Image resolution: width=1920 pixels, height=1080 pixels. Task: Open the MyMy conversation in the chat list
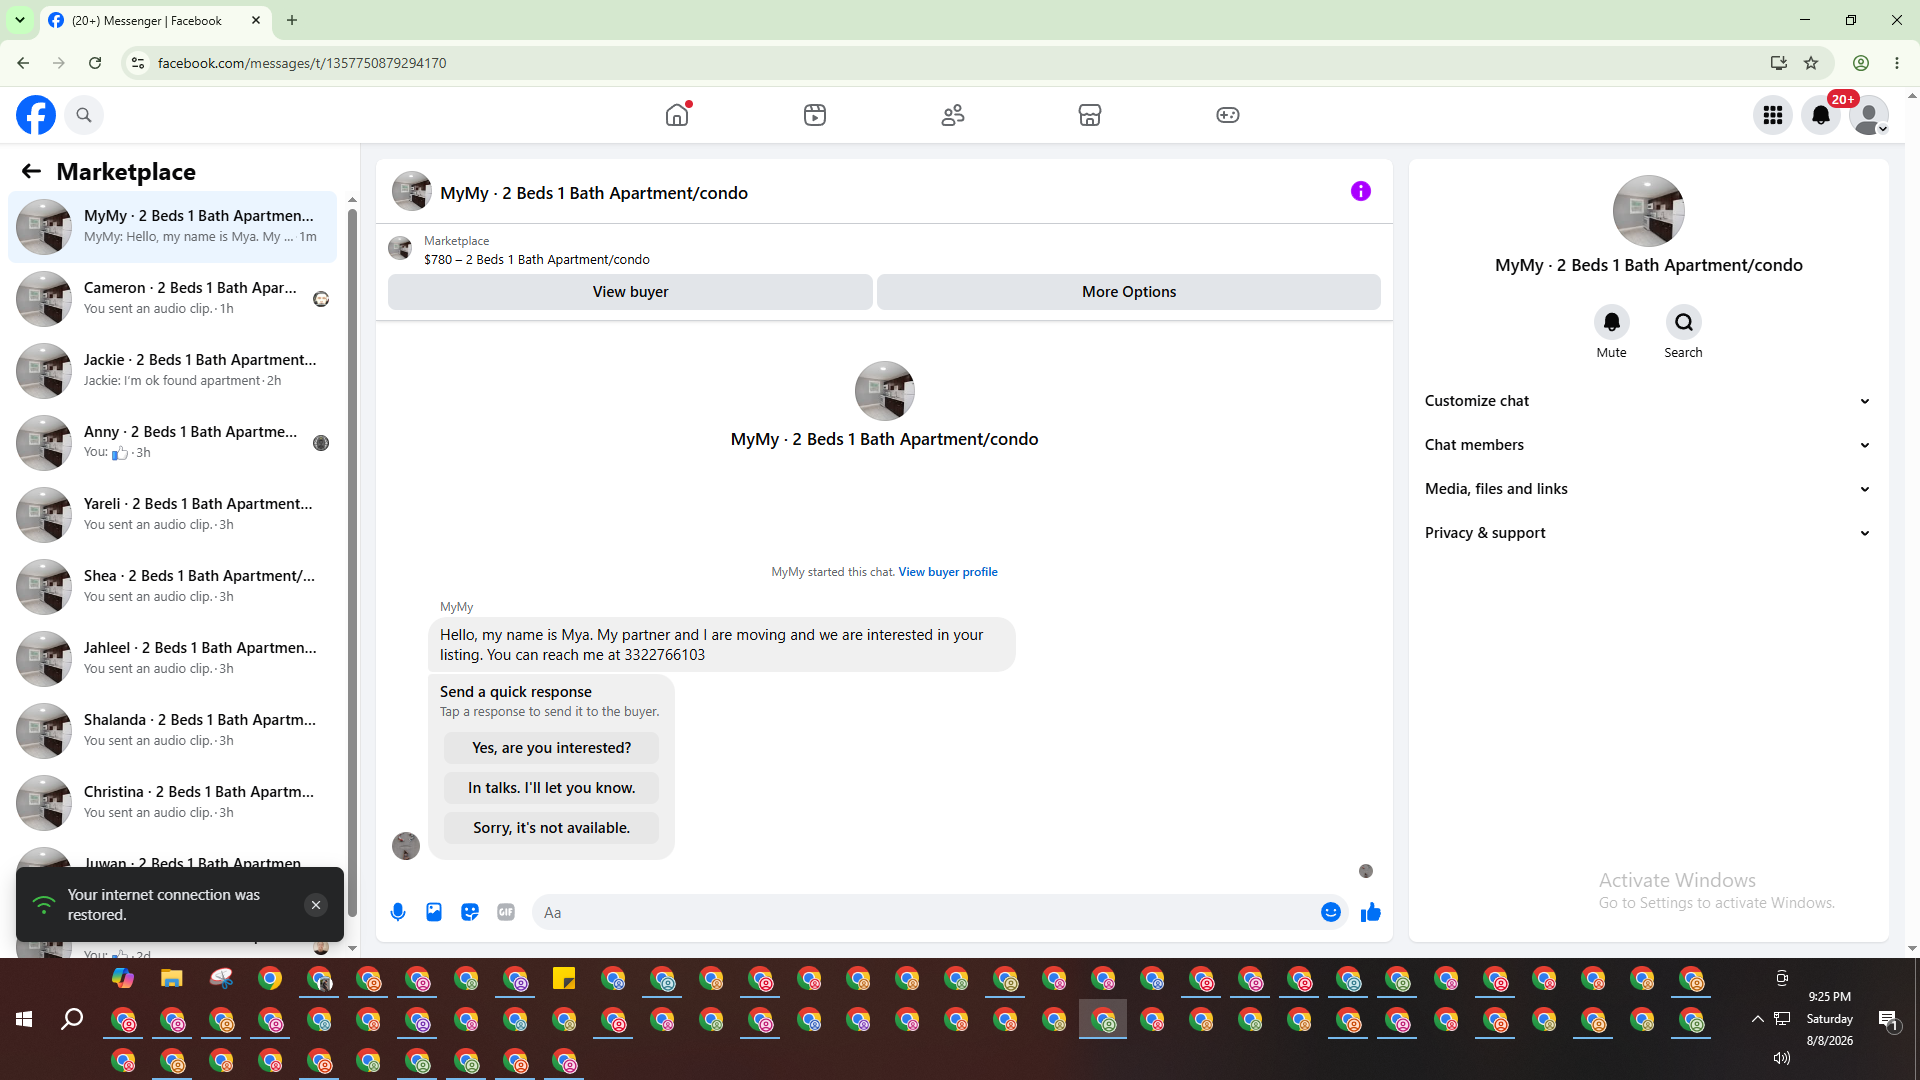point(173,227)
